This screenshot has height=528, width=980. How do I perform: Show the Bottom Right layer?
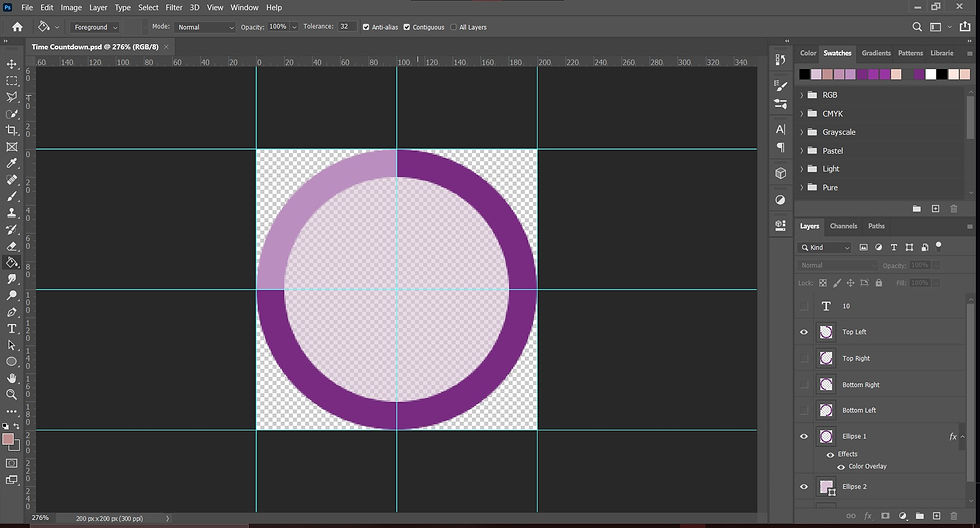pos(804,385)
